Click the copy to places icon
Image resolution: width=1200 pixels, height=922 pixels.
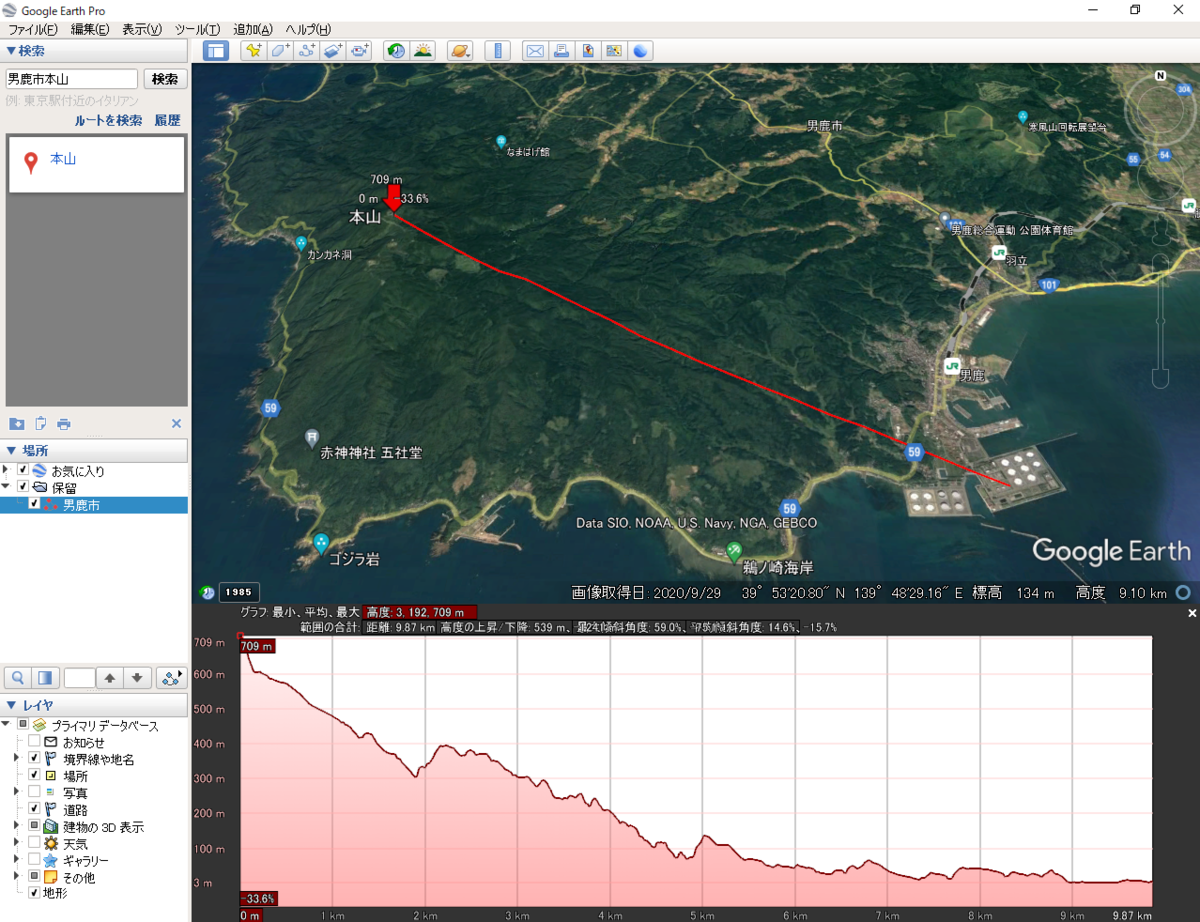41,423
